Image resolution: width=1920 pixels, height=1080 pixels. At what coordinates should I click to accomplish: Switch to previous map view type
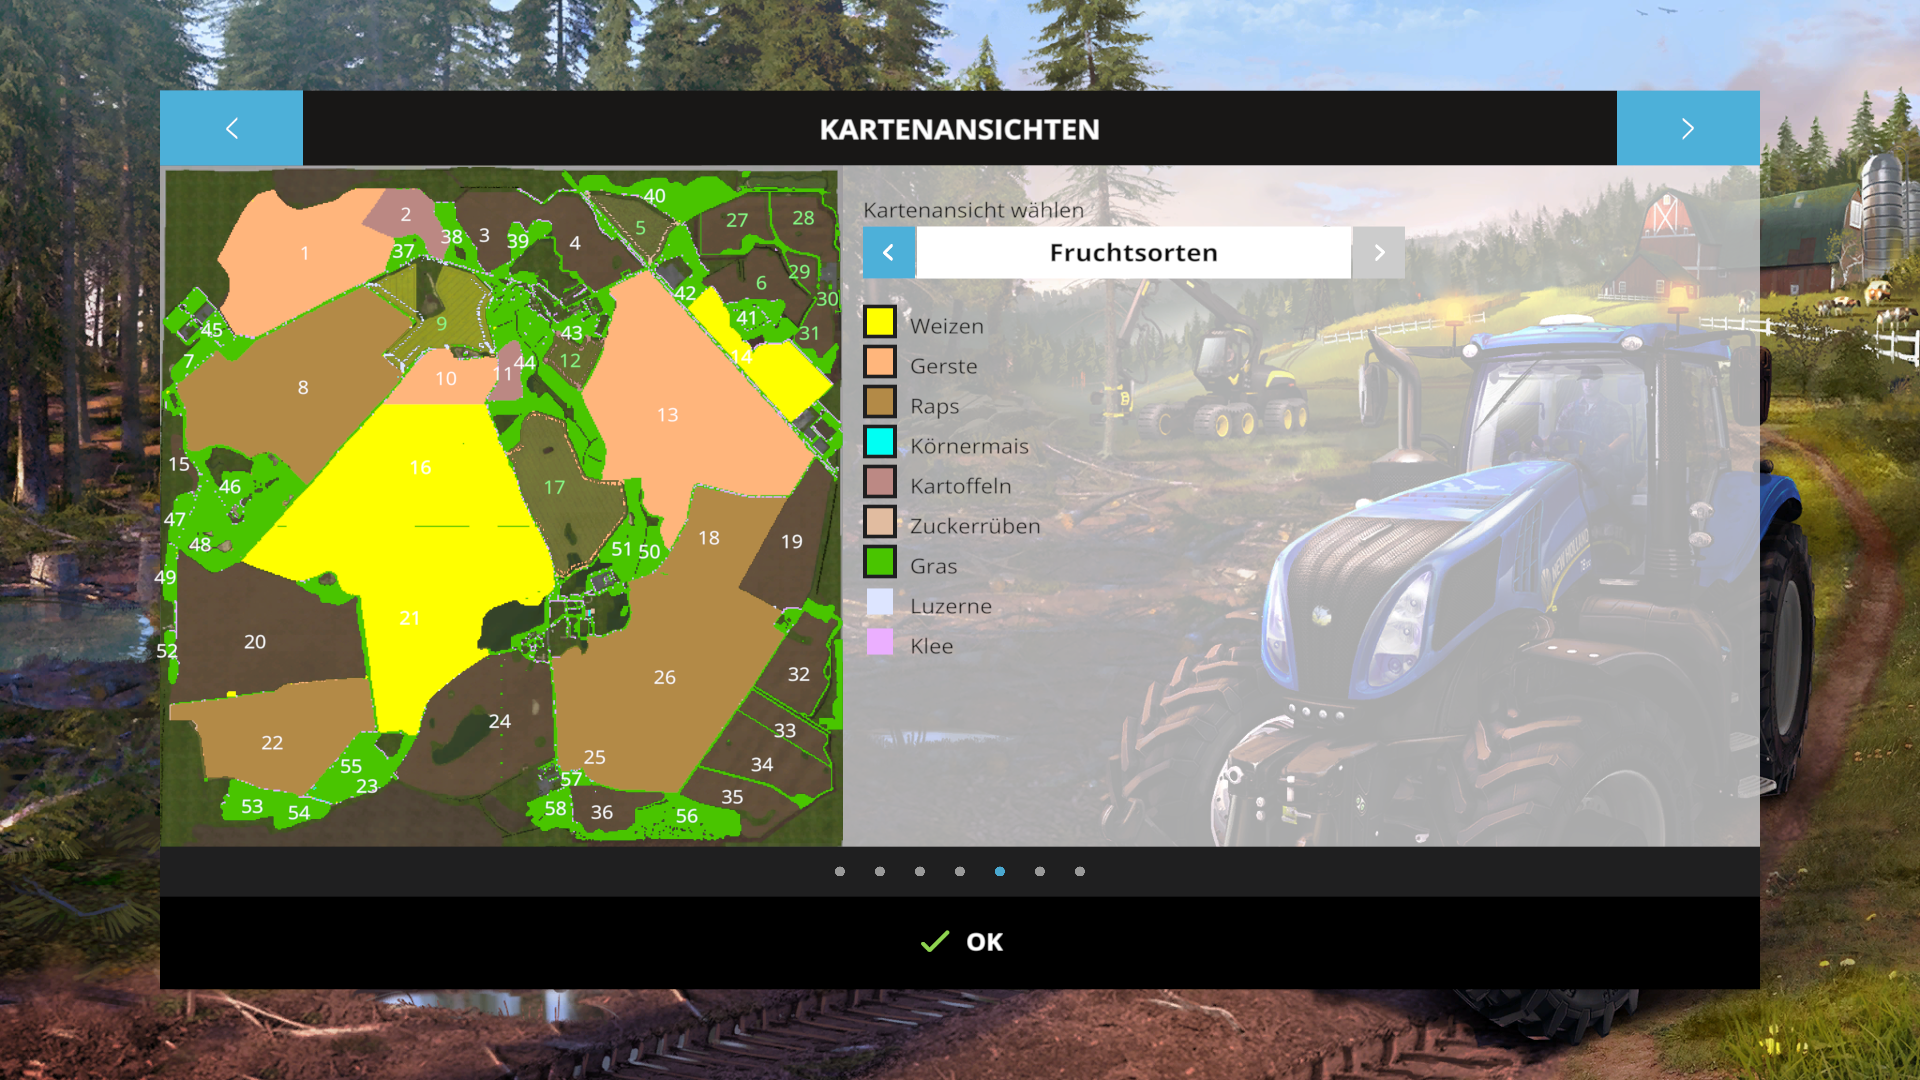click(x=889, y=252)
